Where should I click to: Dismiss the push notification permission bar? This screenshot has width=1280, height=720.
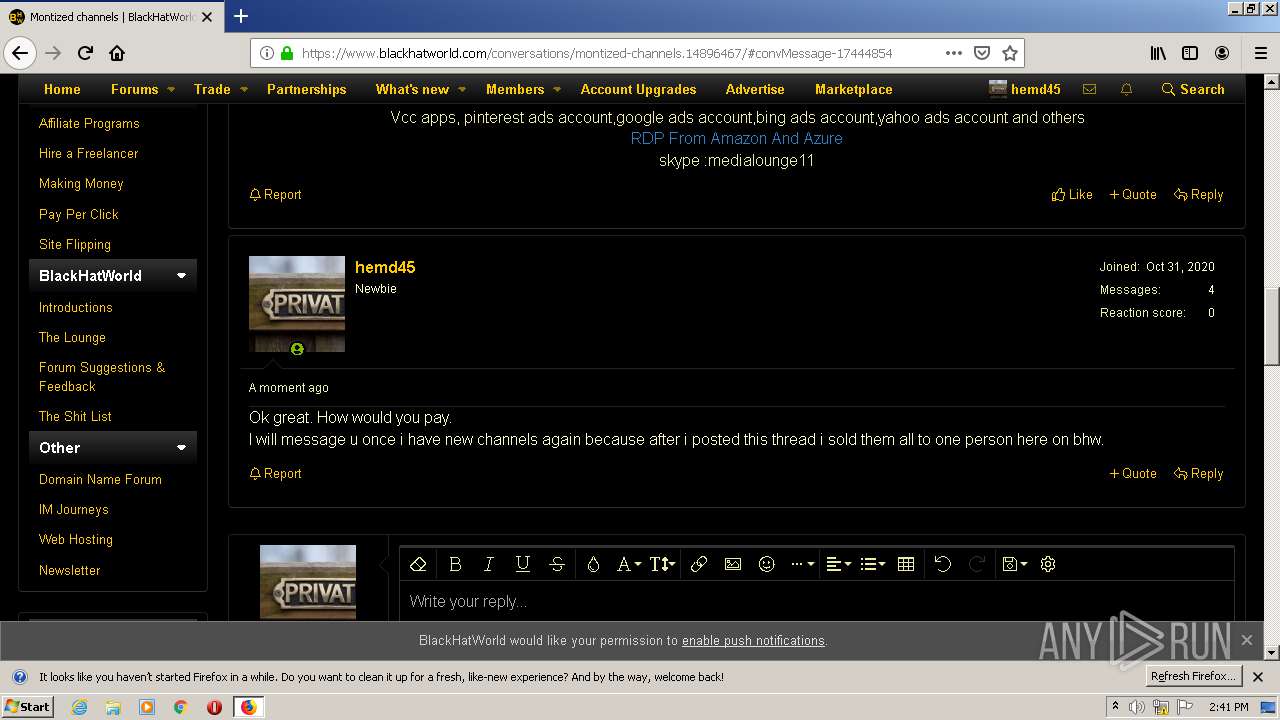[1246, 640]
